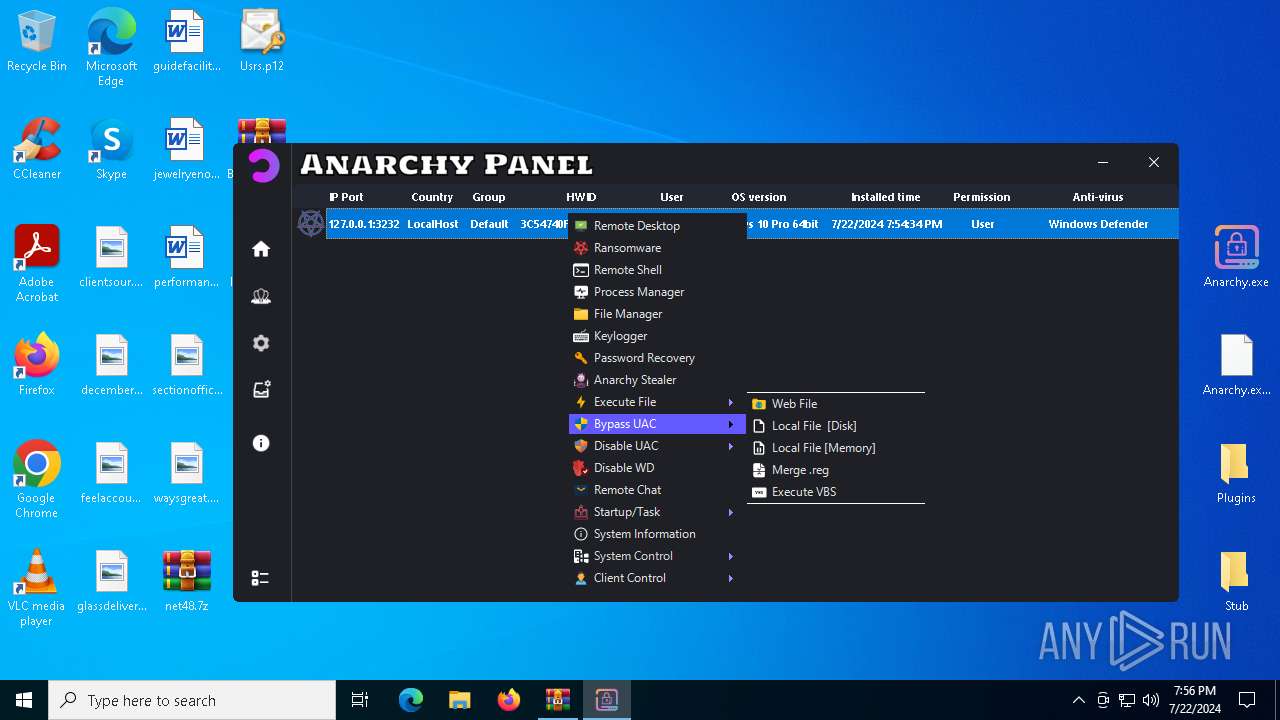
Task: Click the Merge .reg submenu icon
Action: [x=759, y=470]
